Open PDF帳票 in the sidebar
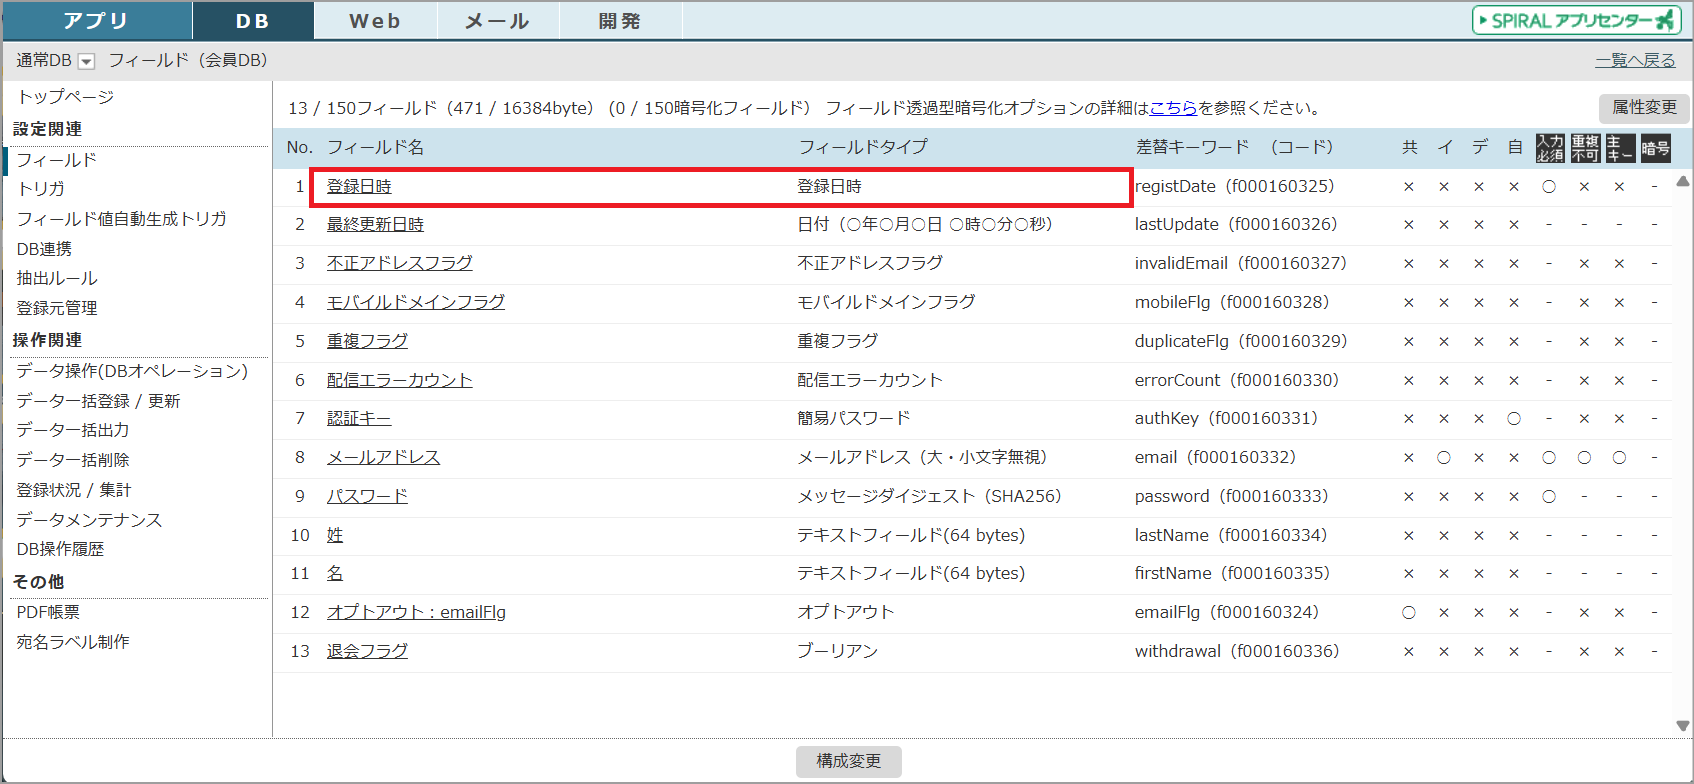Screen dimensions: 1694x784 pos(48,612)
